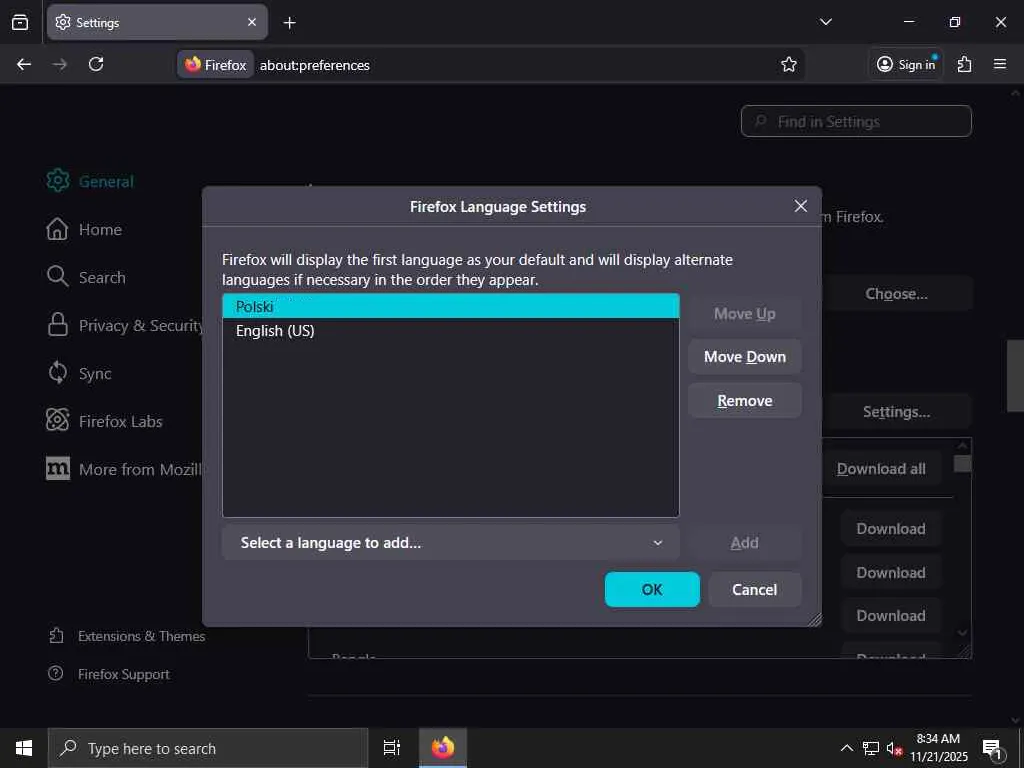Screen dimensions: 1024x768
Task: Open Privacy & Security settings
Action: [x=124, y=325]
